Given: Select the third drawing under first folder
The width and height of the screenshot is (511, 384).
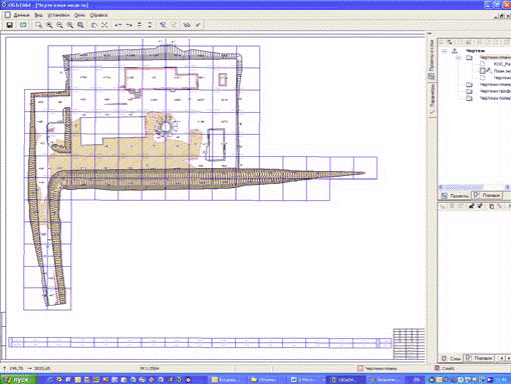Looking at the screenshot, I should (502, 78).
